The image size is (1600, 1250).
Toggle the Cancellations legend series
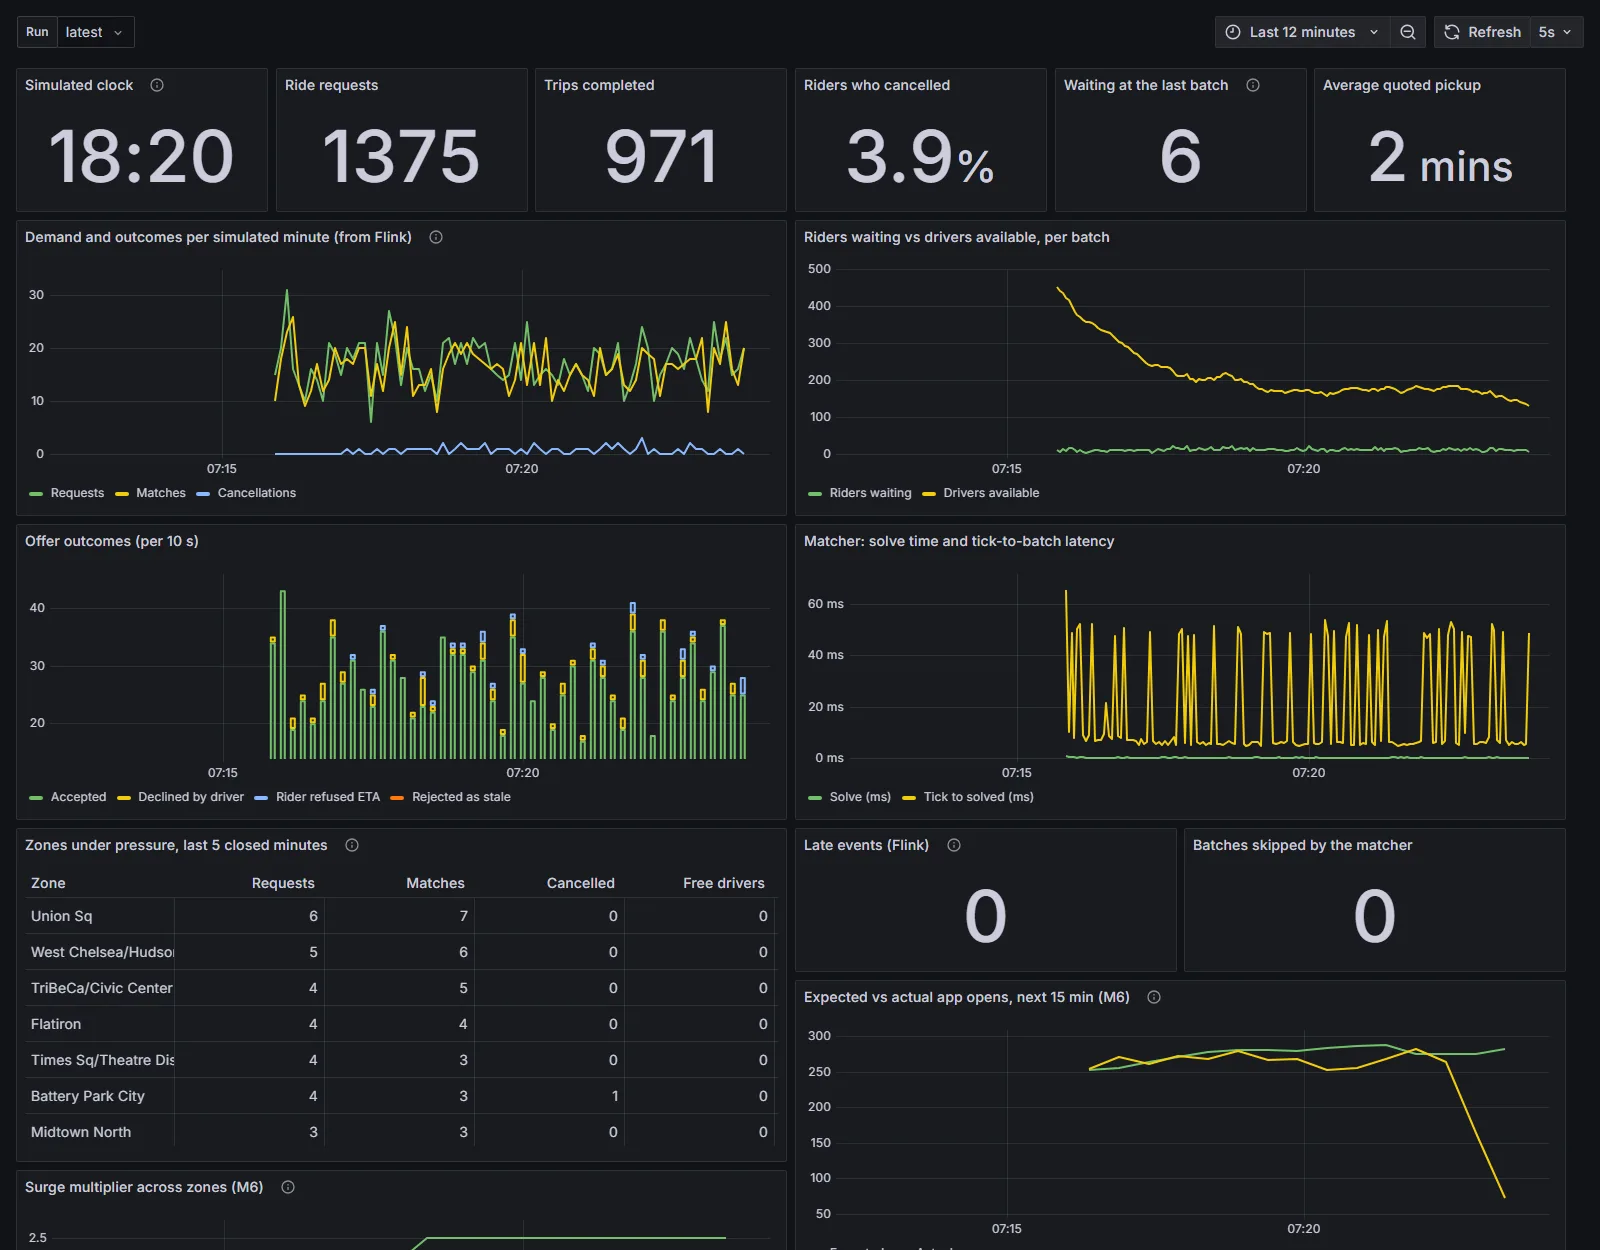pos(257,493)
